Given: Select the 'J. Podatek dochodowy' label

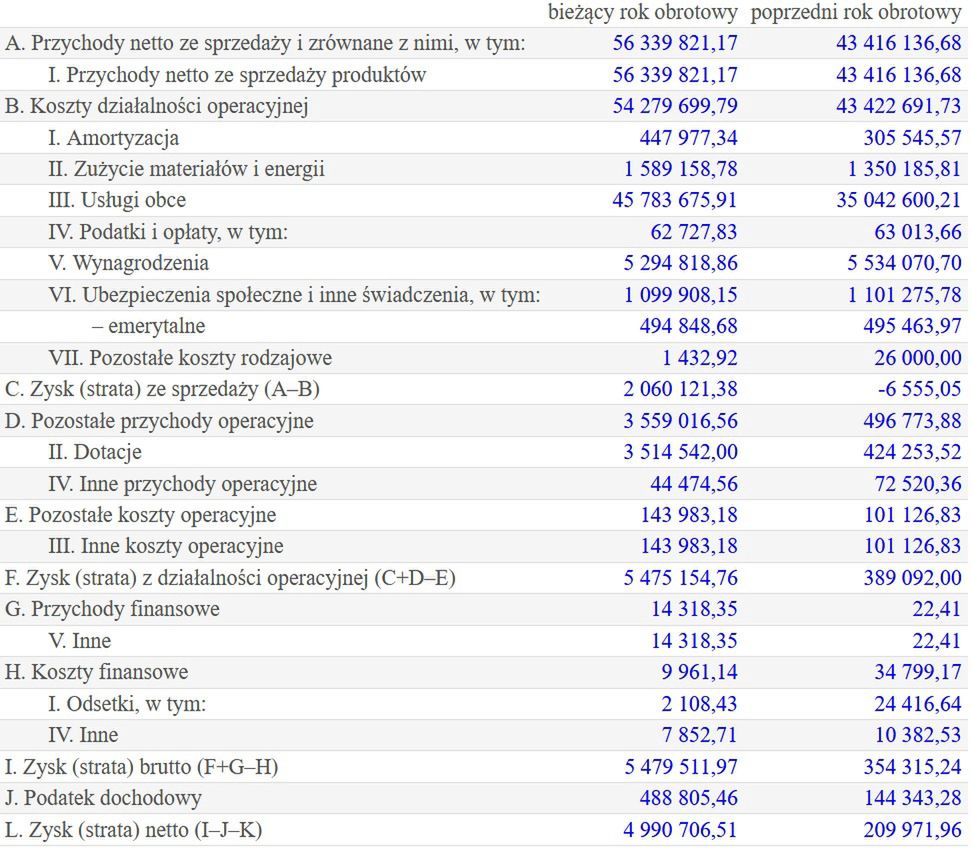Looking at the screenshot, I should click(104, 798).
